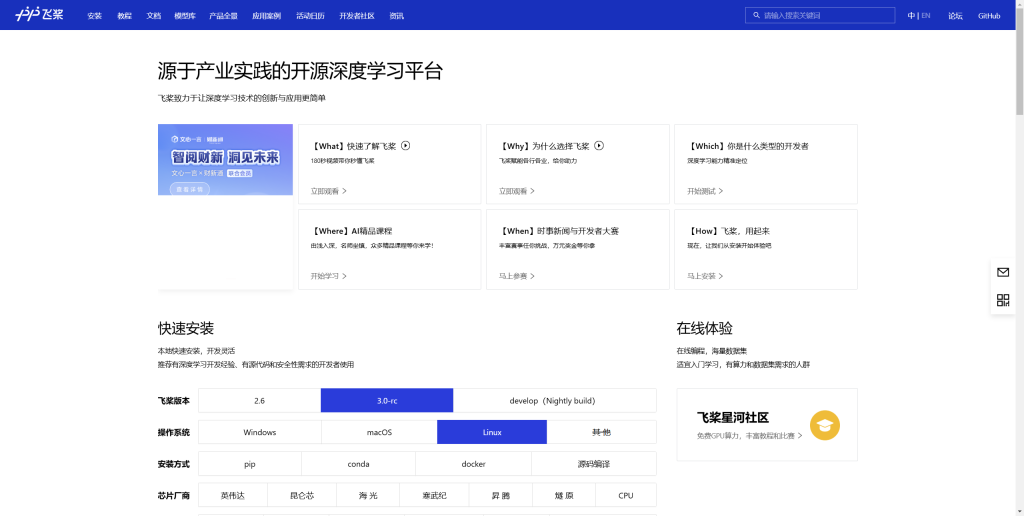The image size is (1024, 516).
Task: Focus the keyword search input field
Action: click(820, 15)
